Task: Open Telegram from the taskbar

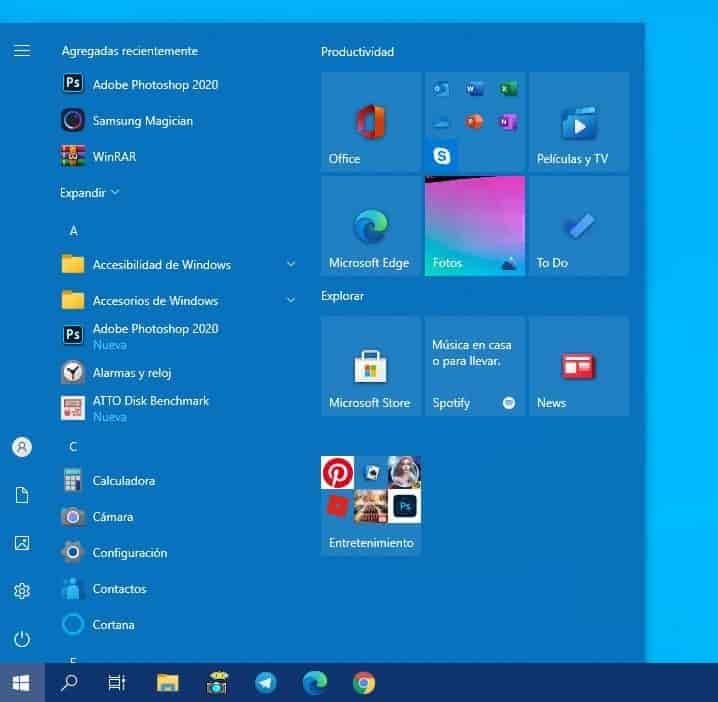Action: click(x=266, y=683)
